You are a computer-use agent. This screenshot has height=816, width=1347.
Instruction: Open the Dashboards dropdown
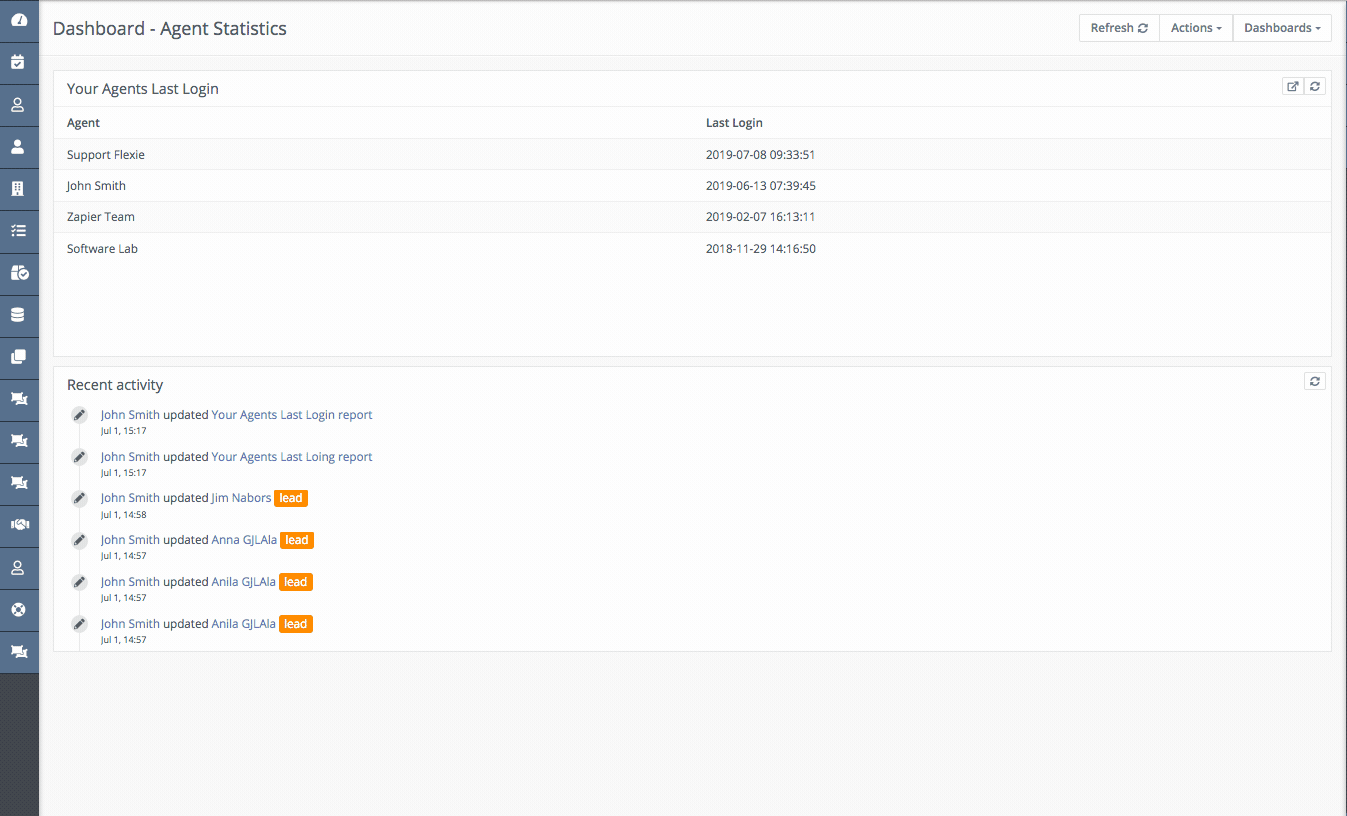point(1282,28)
